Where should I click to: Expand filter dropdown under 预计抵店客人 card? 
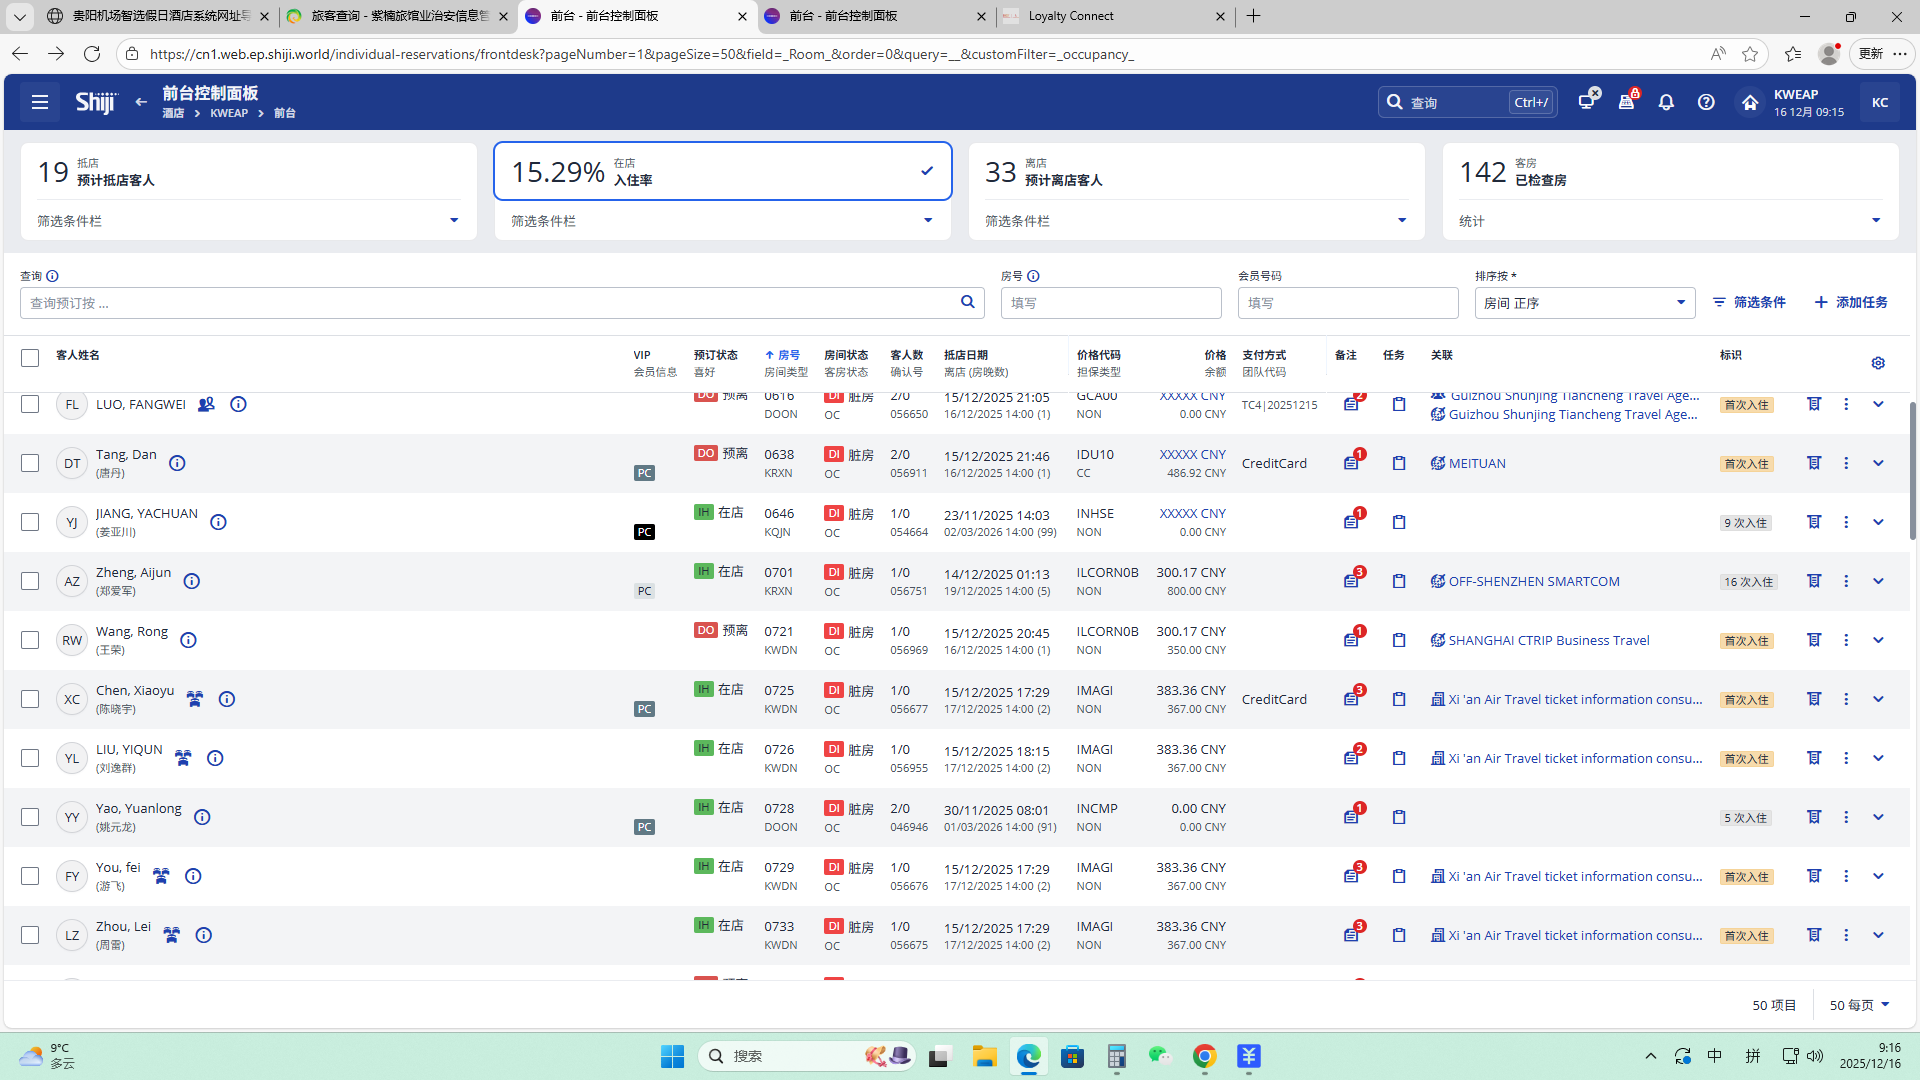click(454, 221)
